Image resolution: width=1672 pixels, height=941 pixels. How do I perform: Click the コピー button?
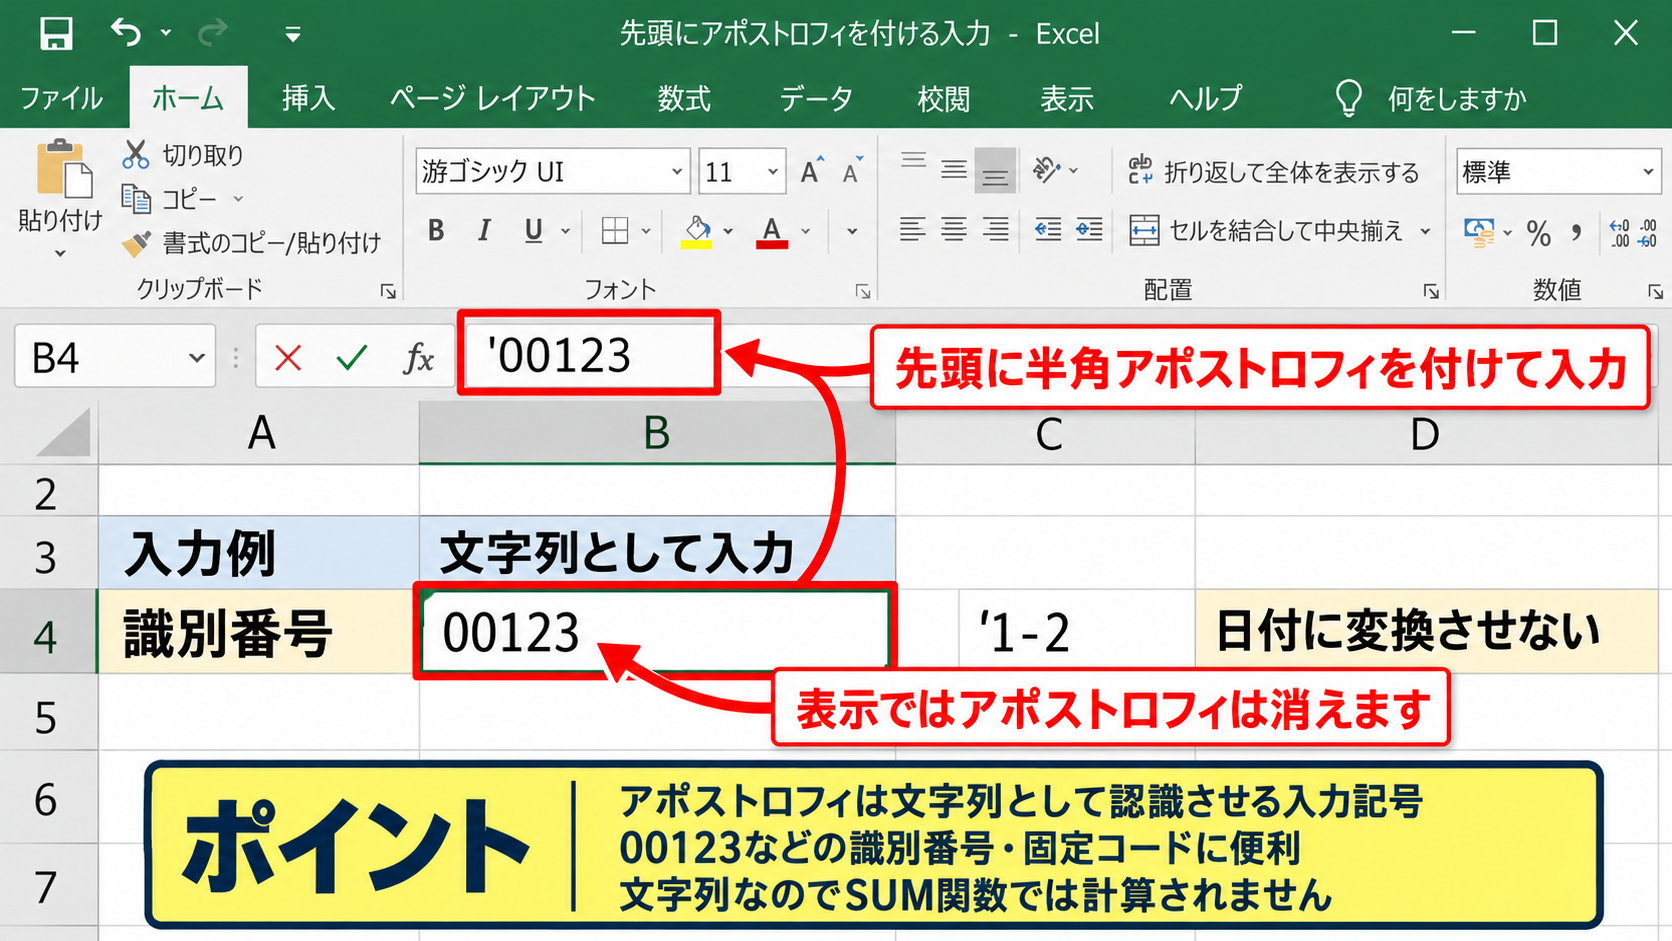(x=169, y=199)
